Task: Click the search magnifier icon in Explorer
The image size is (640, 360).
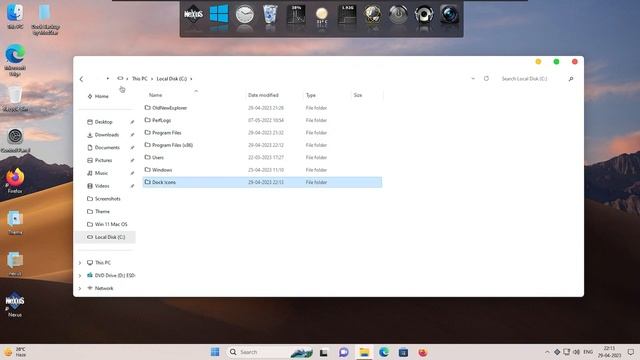Action: click(x=571, y=79)
